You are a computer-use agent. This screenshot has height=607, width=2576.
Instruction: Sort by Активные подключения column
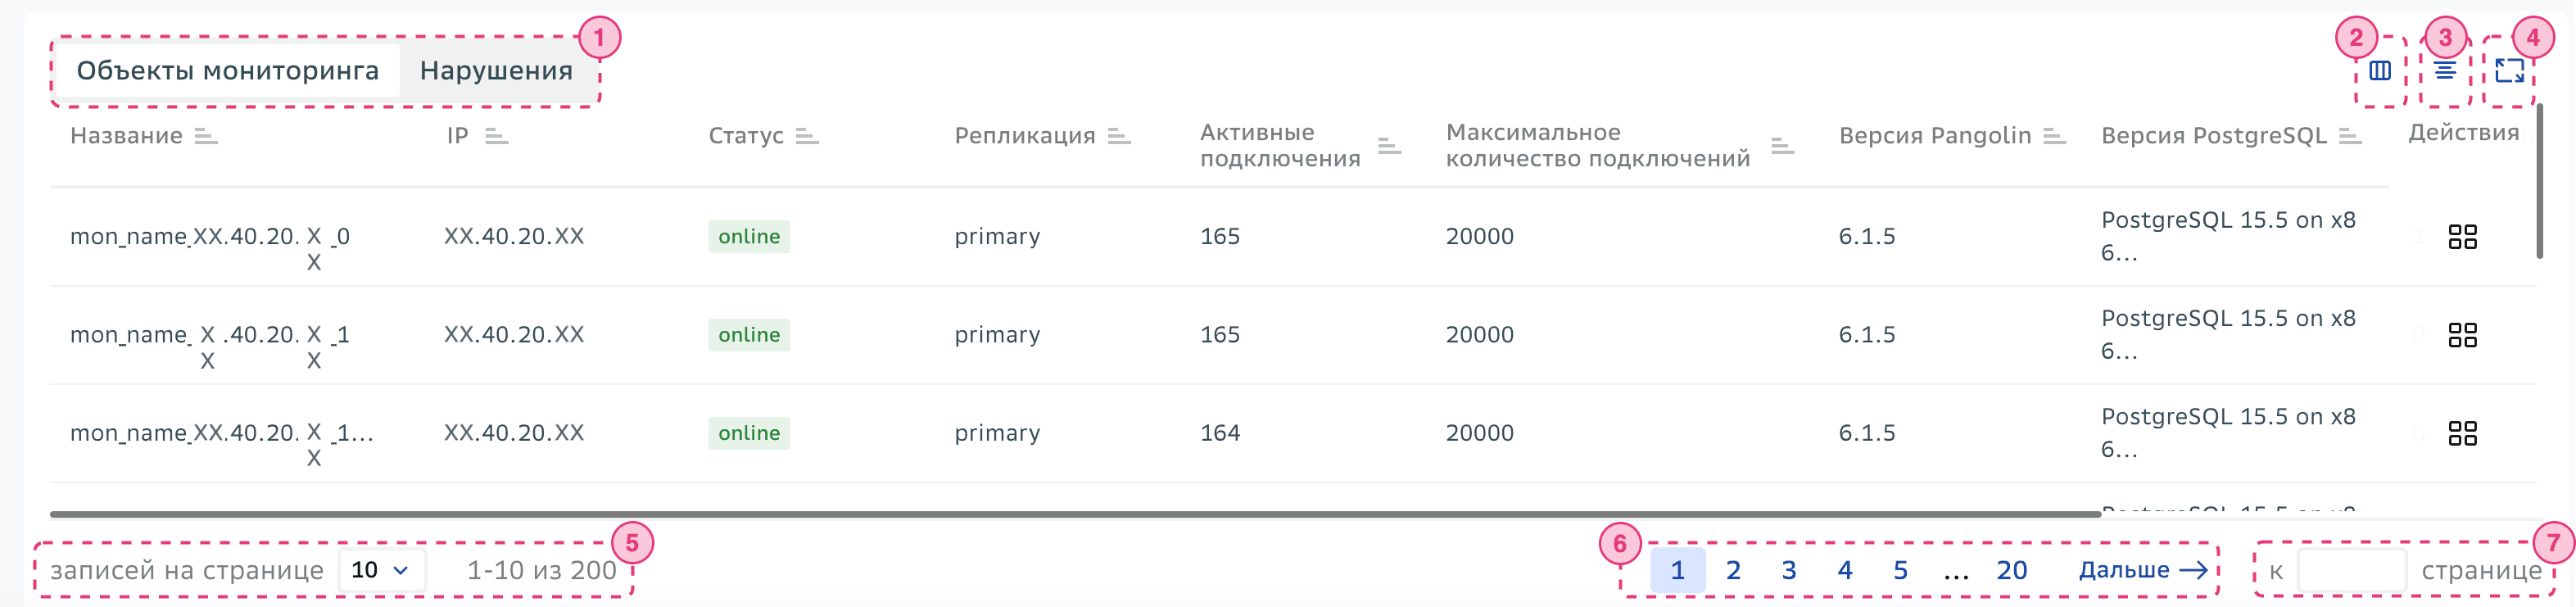pos(1388,145)
